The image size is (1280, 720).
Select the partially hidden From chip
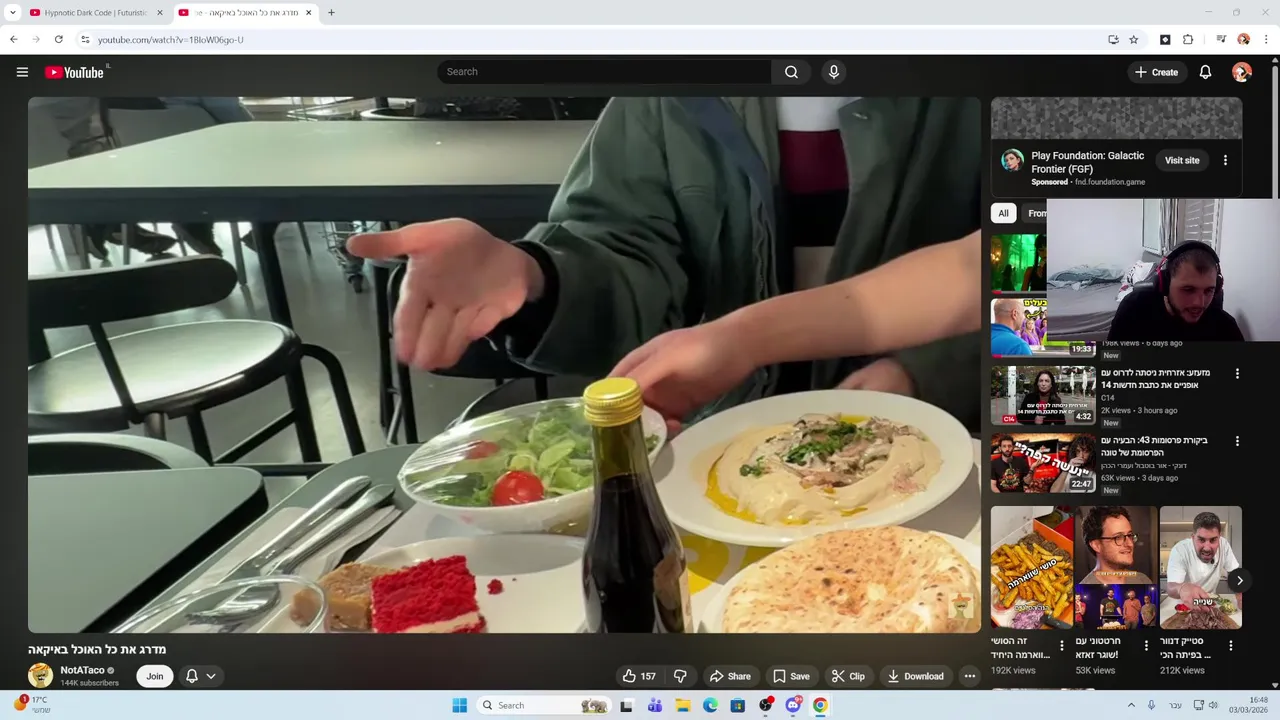coord(1035,213)
